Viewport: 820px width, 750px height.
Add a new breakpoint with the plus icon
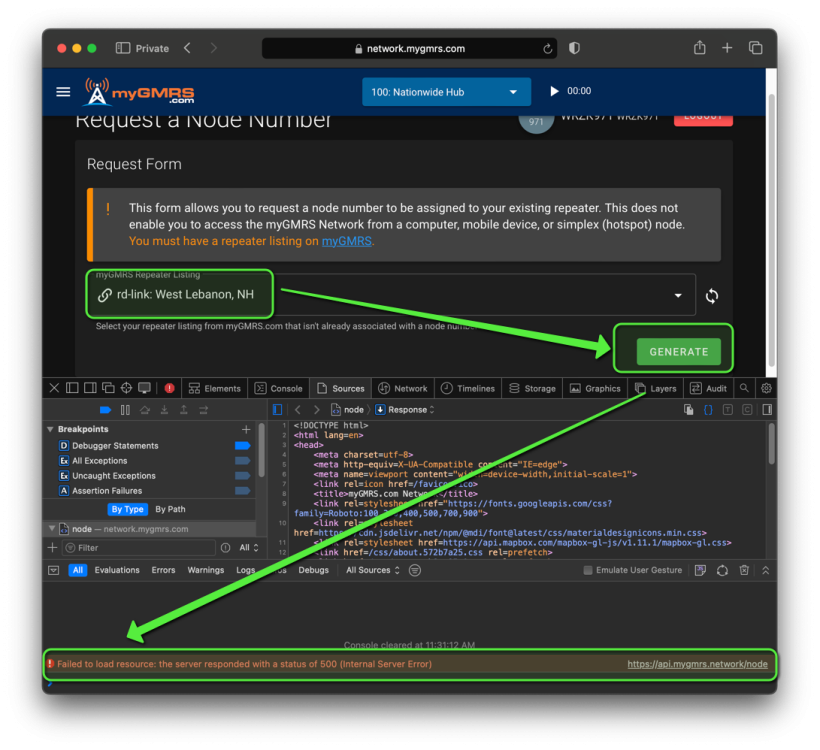point(247,429)
